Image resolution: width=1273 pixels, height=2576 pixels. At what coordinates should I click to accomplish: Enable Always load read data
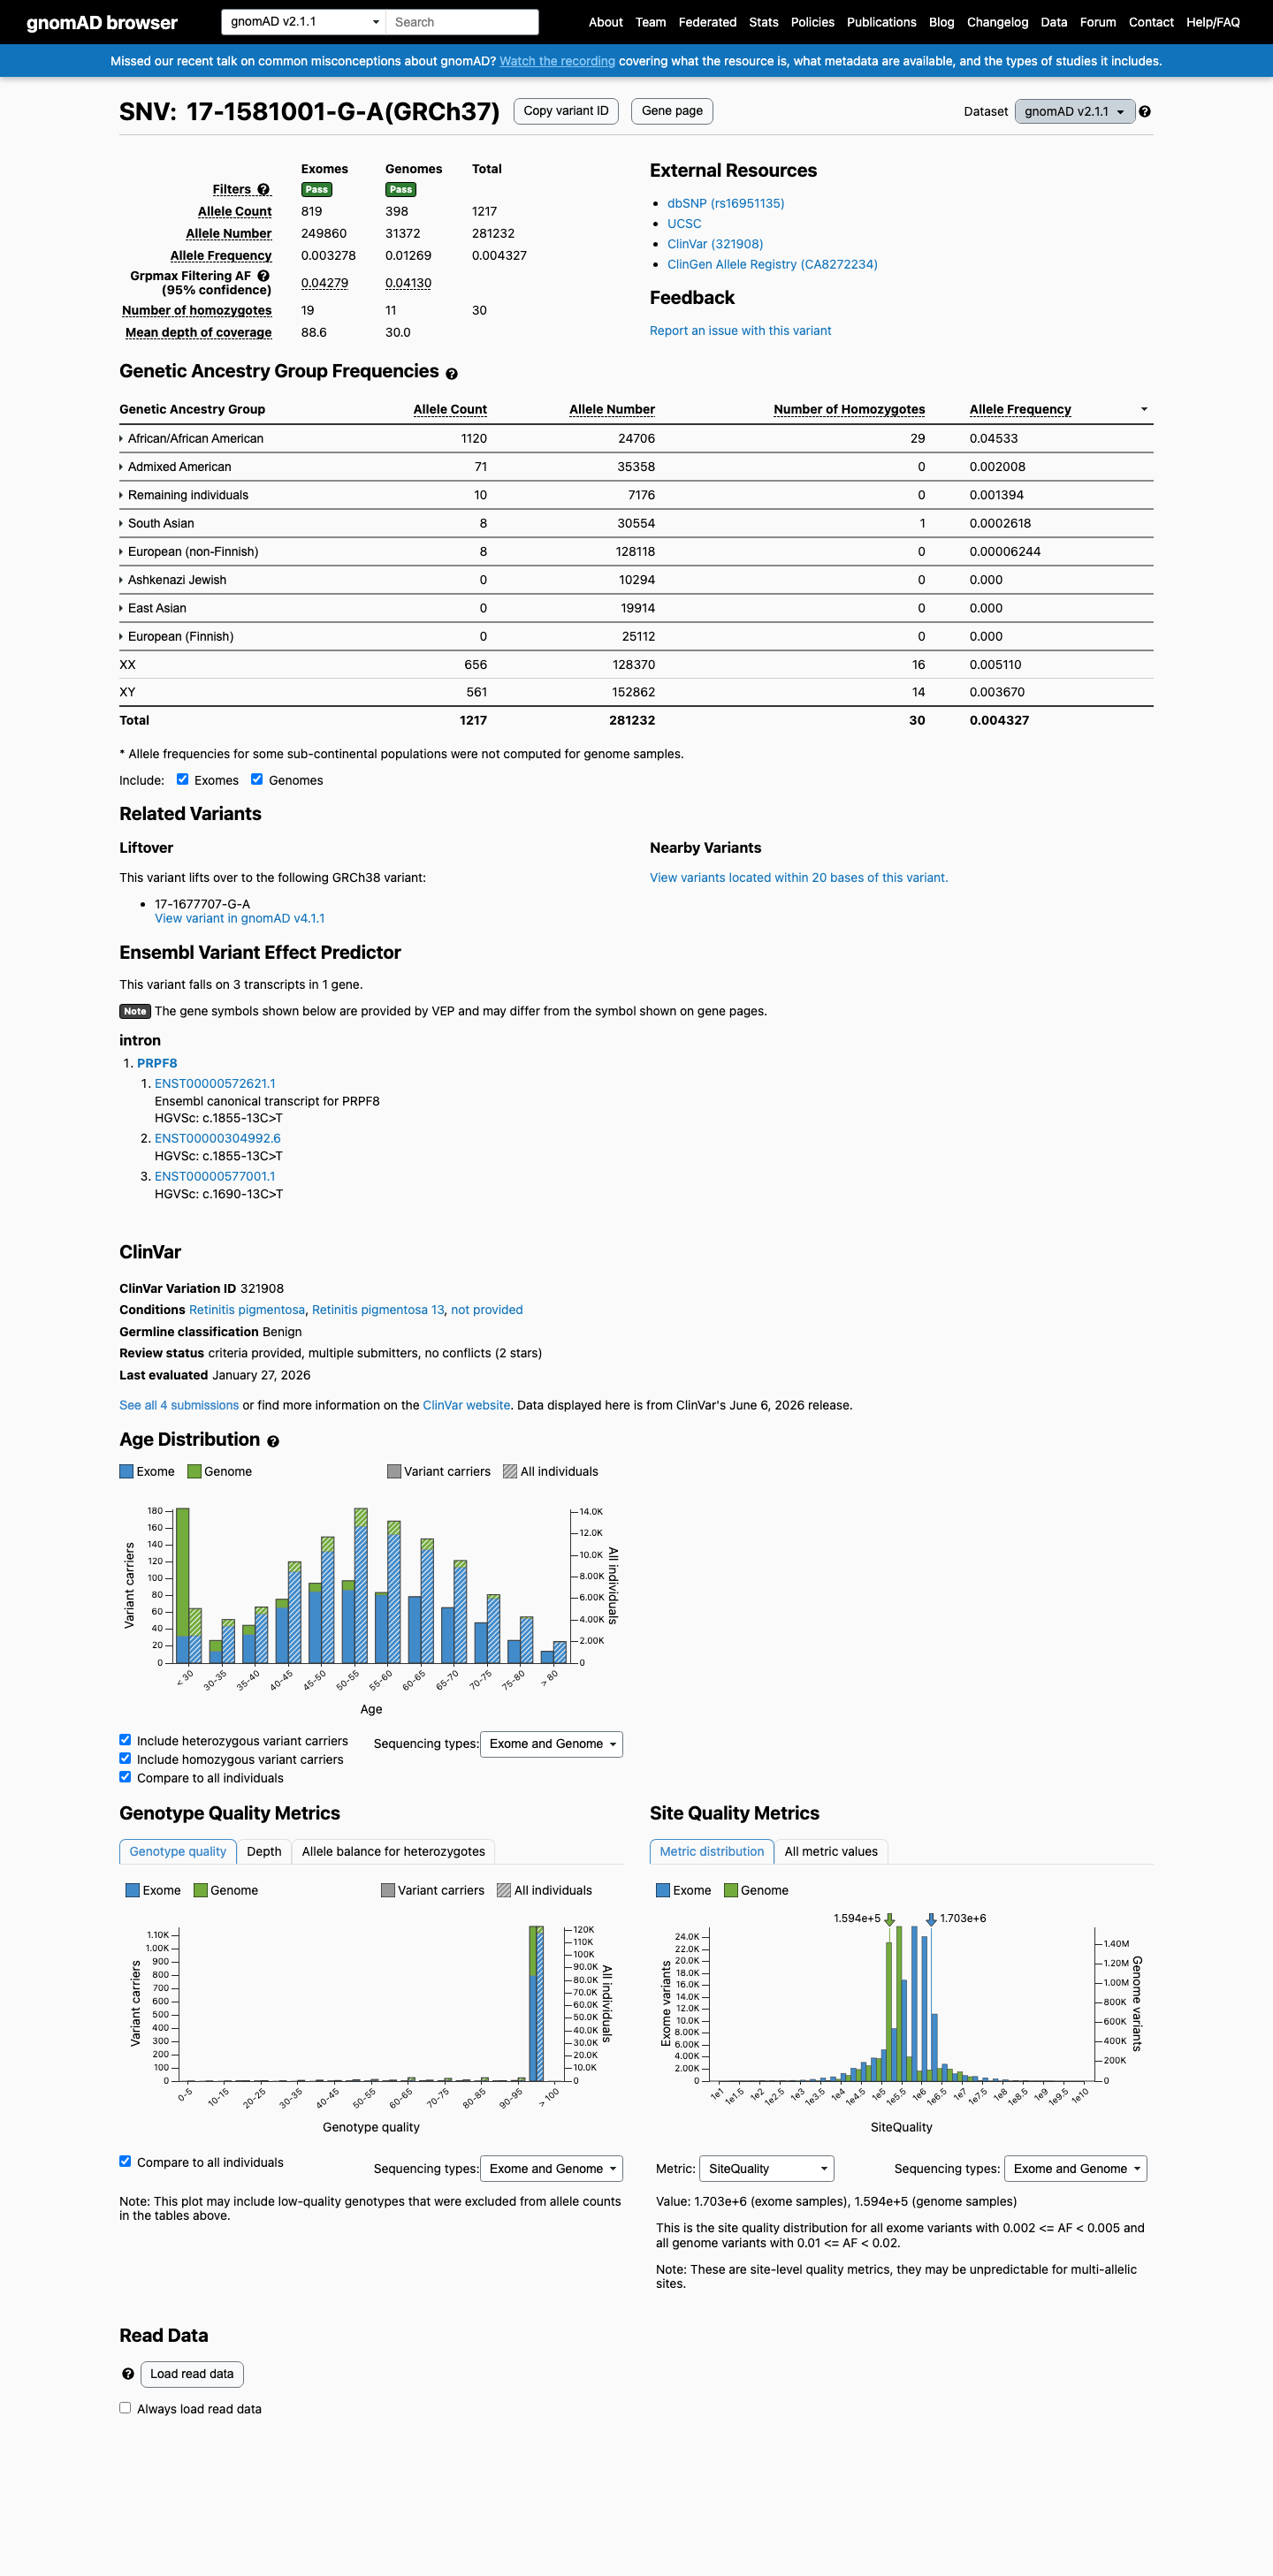pos(125,2408)
